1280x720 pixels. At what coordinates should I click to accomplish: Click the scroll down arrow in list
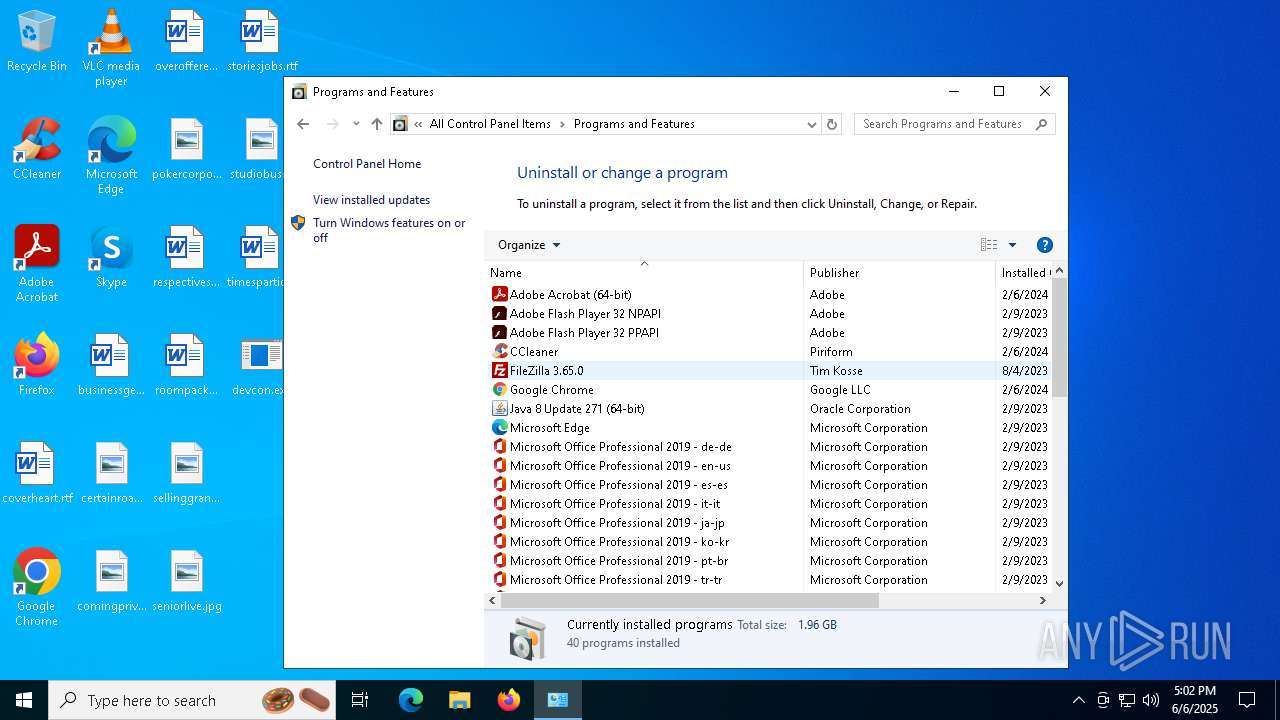point(1059,583)
